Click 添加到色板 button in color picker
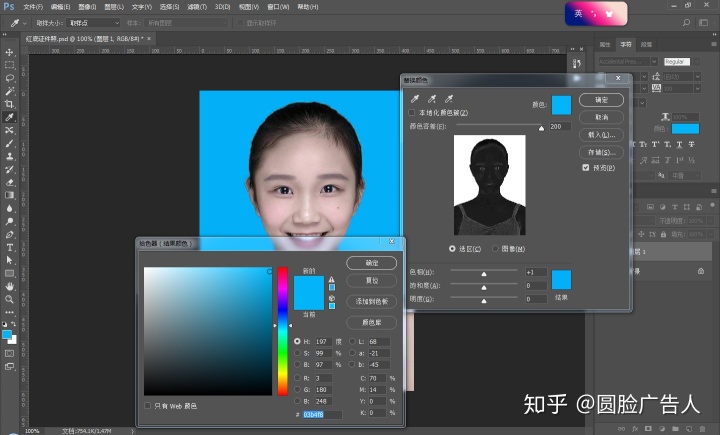The width and height of the screenshot is (720, 435). click(371, 301)
